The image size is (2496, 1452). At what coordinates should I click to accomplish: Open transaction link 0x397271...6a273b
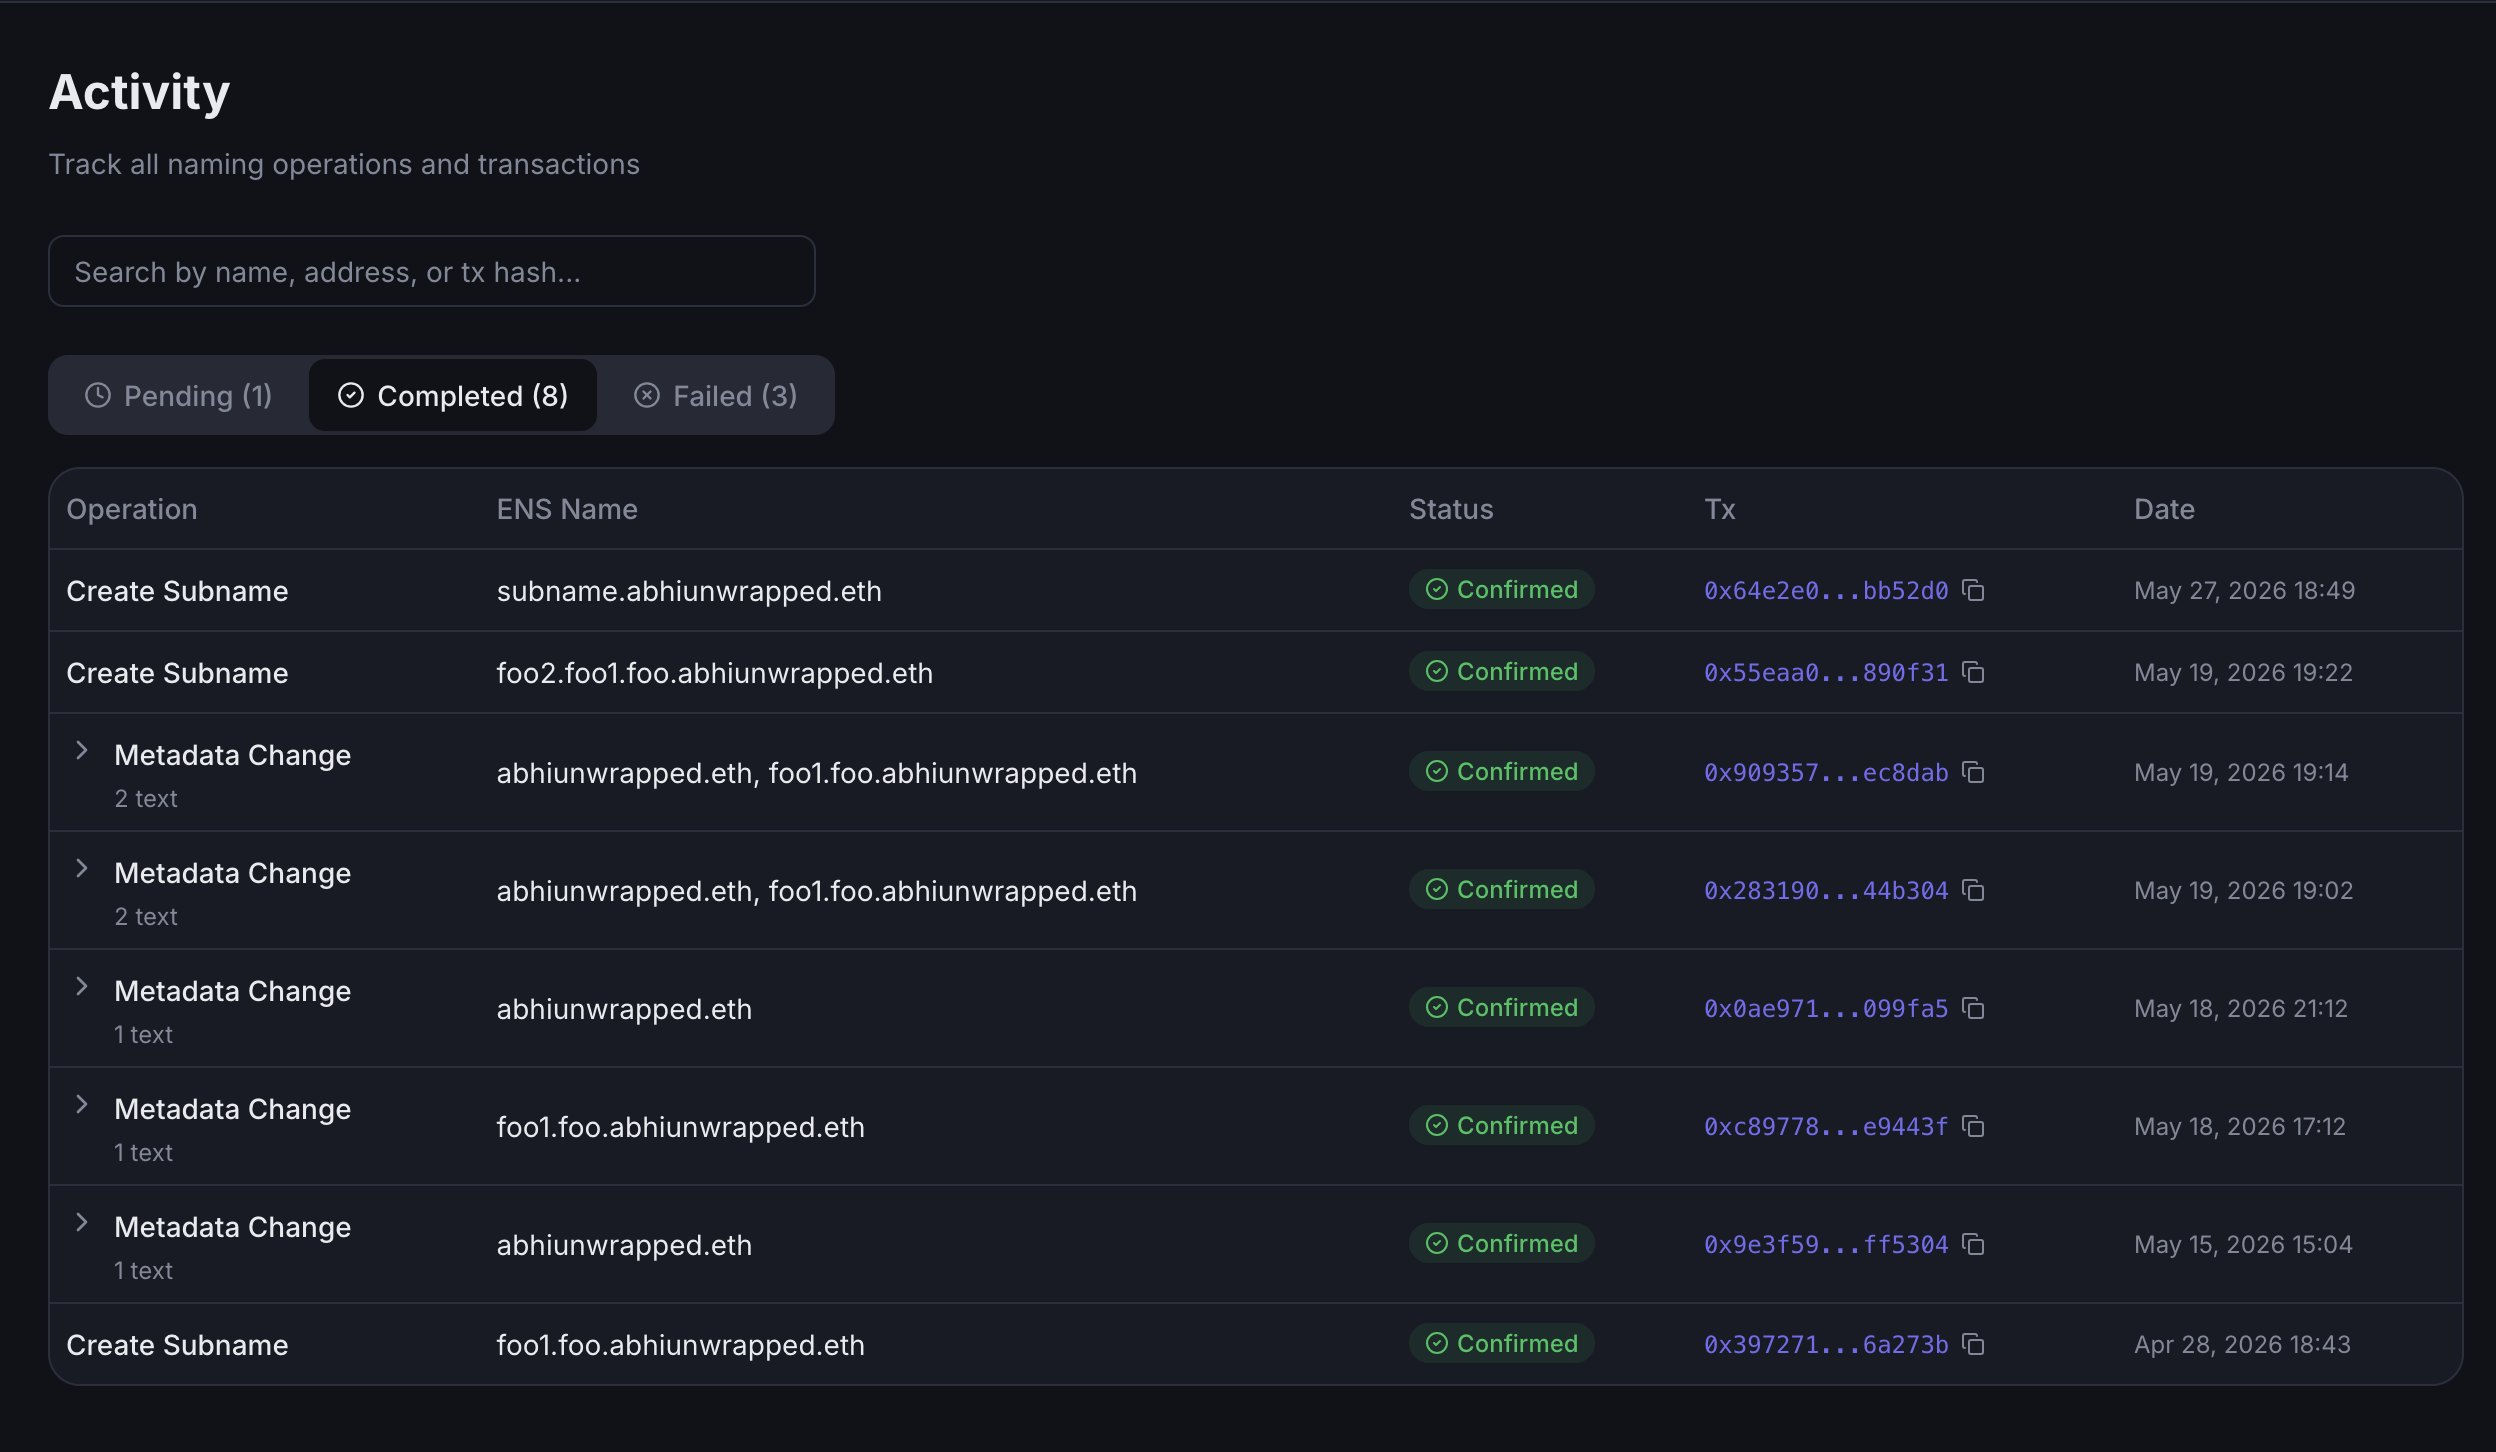pos(1826,1345)
